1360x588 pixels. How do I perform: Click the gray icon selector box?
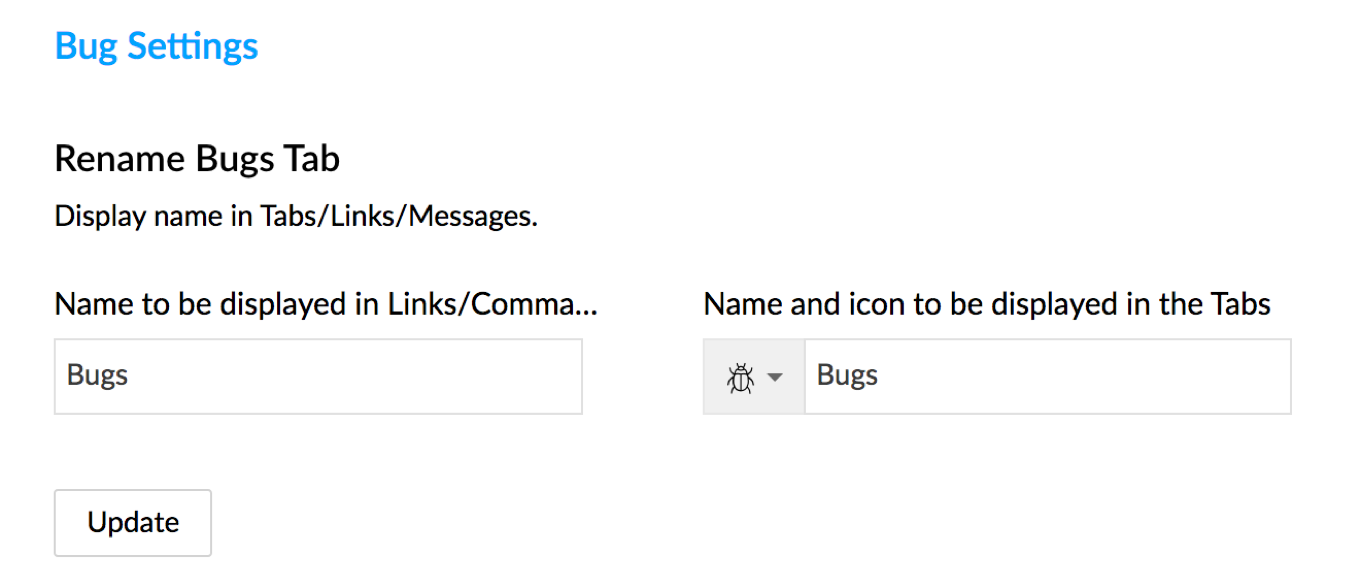754,376
